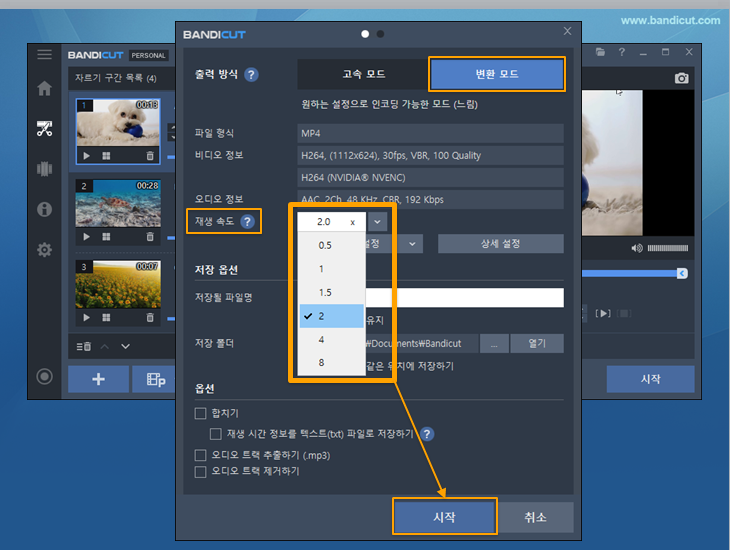Click the grid icon on segment 2
730x550 pixels.
[x=106, y=237]
